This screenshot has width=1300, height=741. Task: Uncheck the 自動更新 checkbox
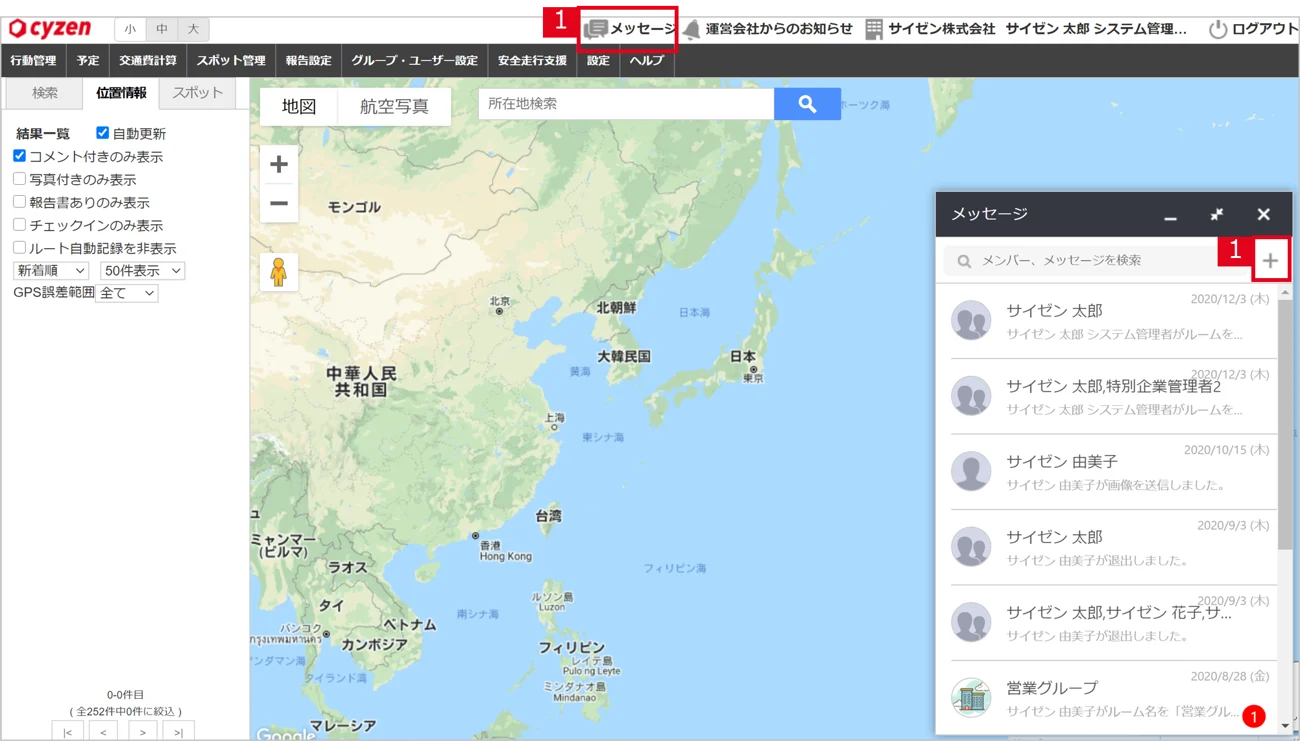(102, 133)
